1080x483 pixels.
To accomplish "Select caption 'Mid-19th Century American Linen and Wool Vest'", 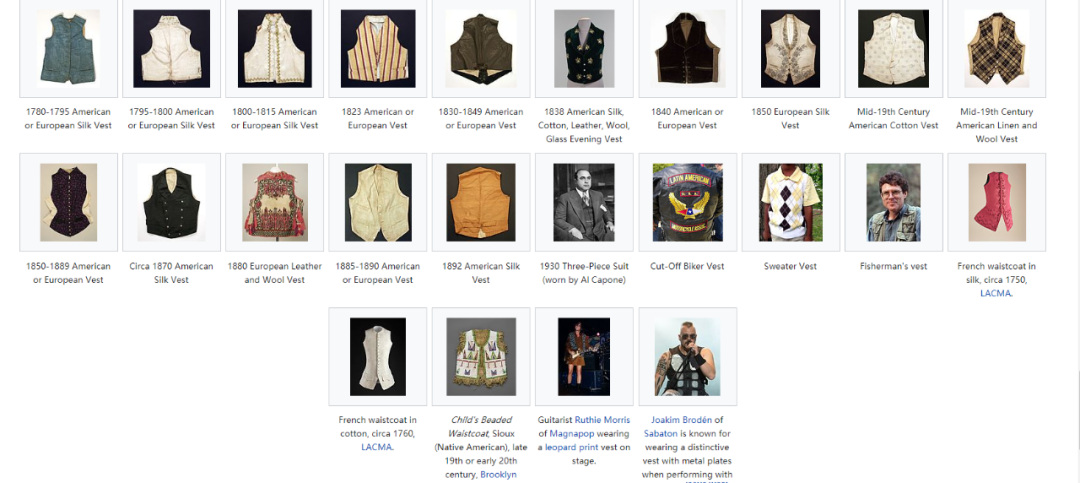I will pyautogui.click(x=997, y=125).
